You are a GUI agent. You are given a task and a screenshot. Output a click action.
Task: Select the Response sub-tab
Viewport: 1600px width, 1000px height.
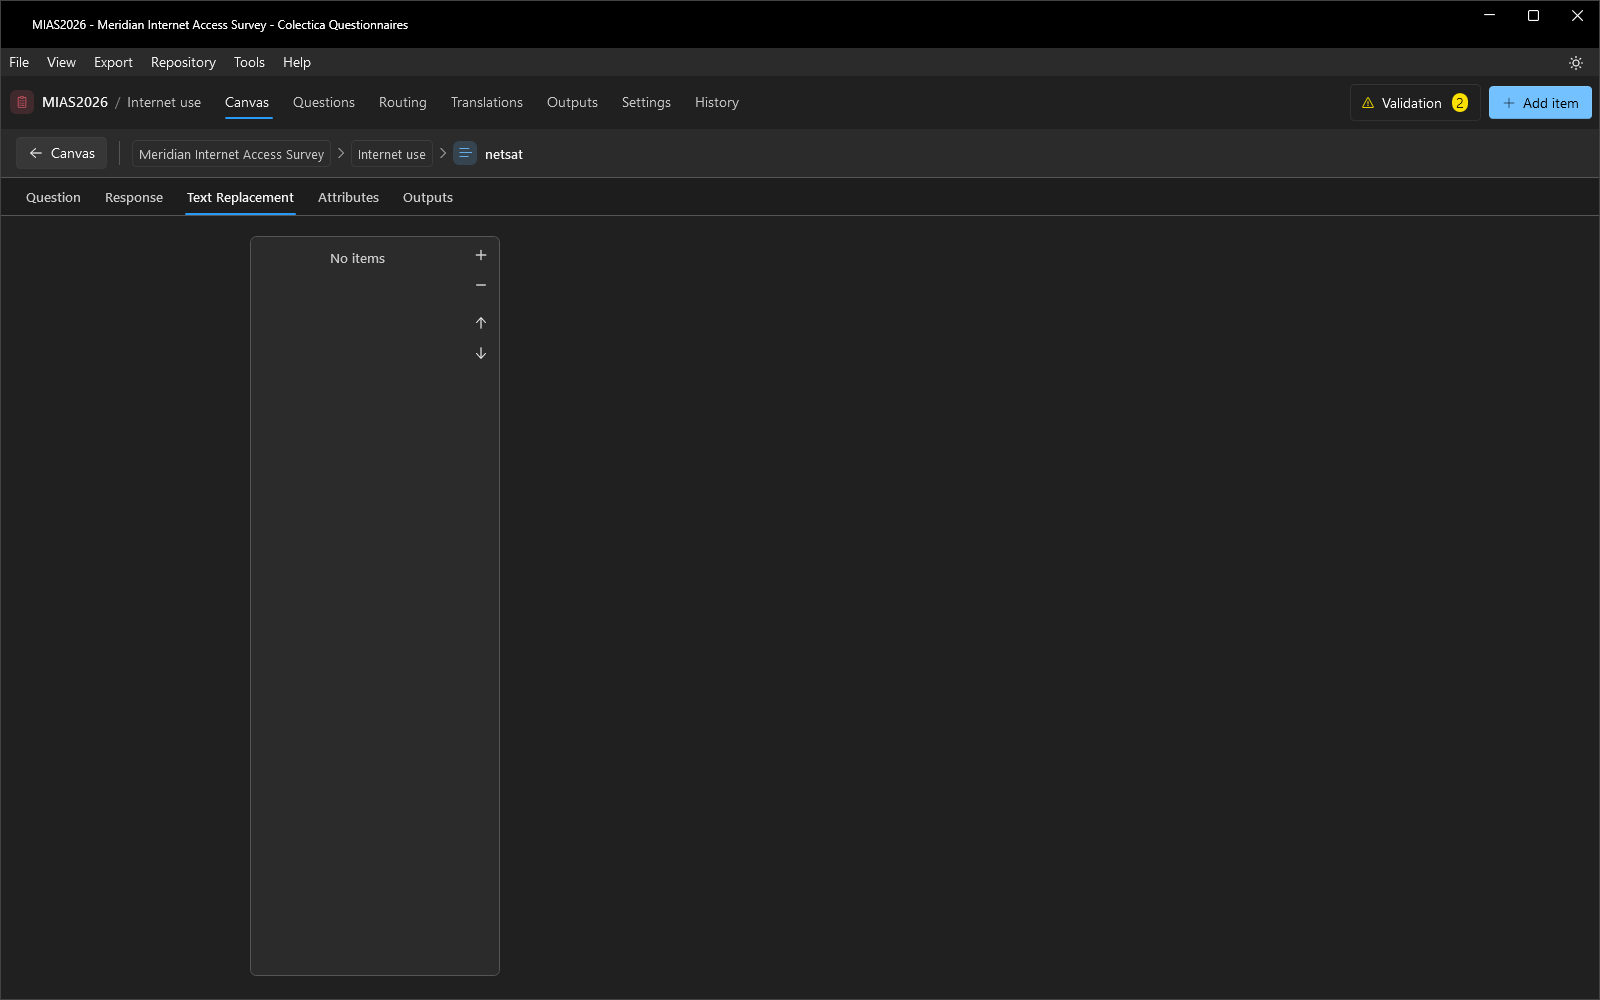134,197
